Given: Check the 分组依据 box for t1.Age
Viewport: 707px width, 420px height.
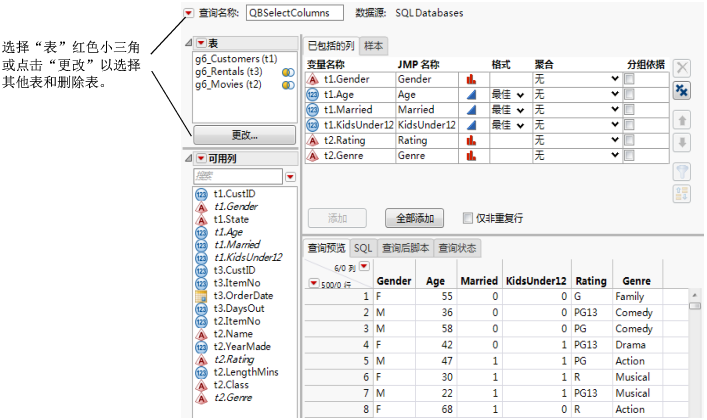Looking at the screenshot, I should 629,94.
